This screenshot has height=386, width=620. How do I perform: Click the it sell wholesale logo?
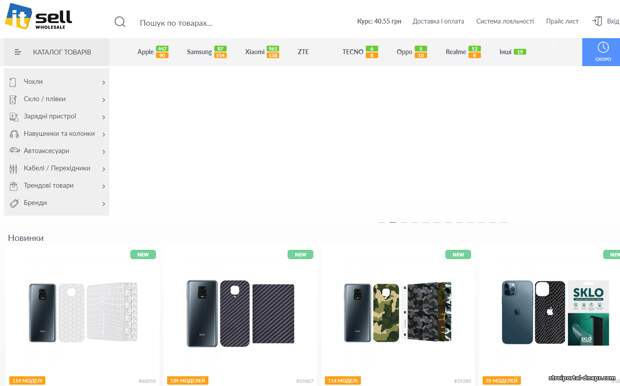tap(38, 16)
